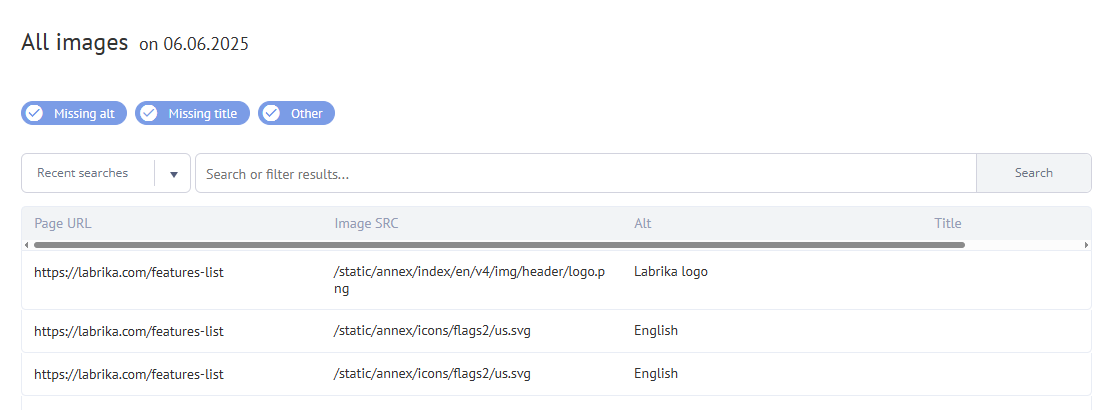Click the table's horizontal scrollbar thumb
This screenshot has width=1112, height=410.
499,245
